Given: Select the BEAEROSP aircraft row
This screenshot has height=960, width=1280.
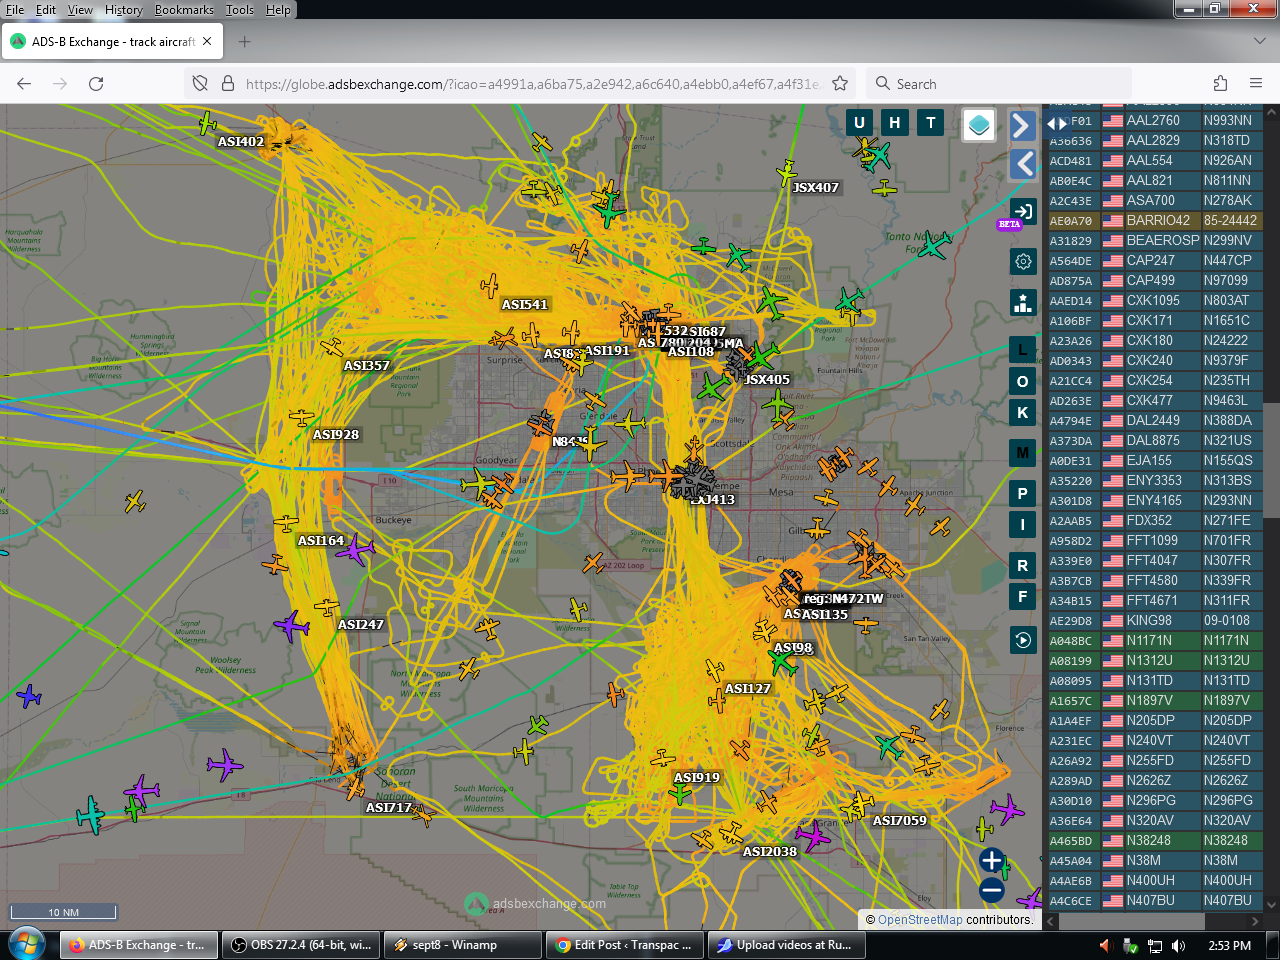Looking at the screenshot, I should 1154,240.
